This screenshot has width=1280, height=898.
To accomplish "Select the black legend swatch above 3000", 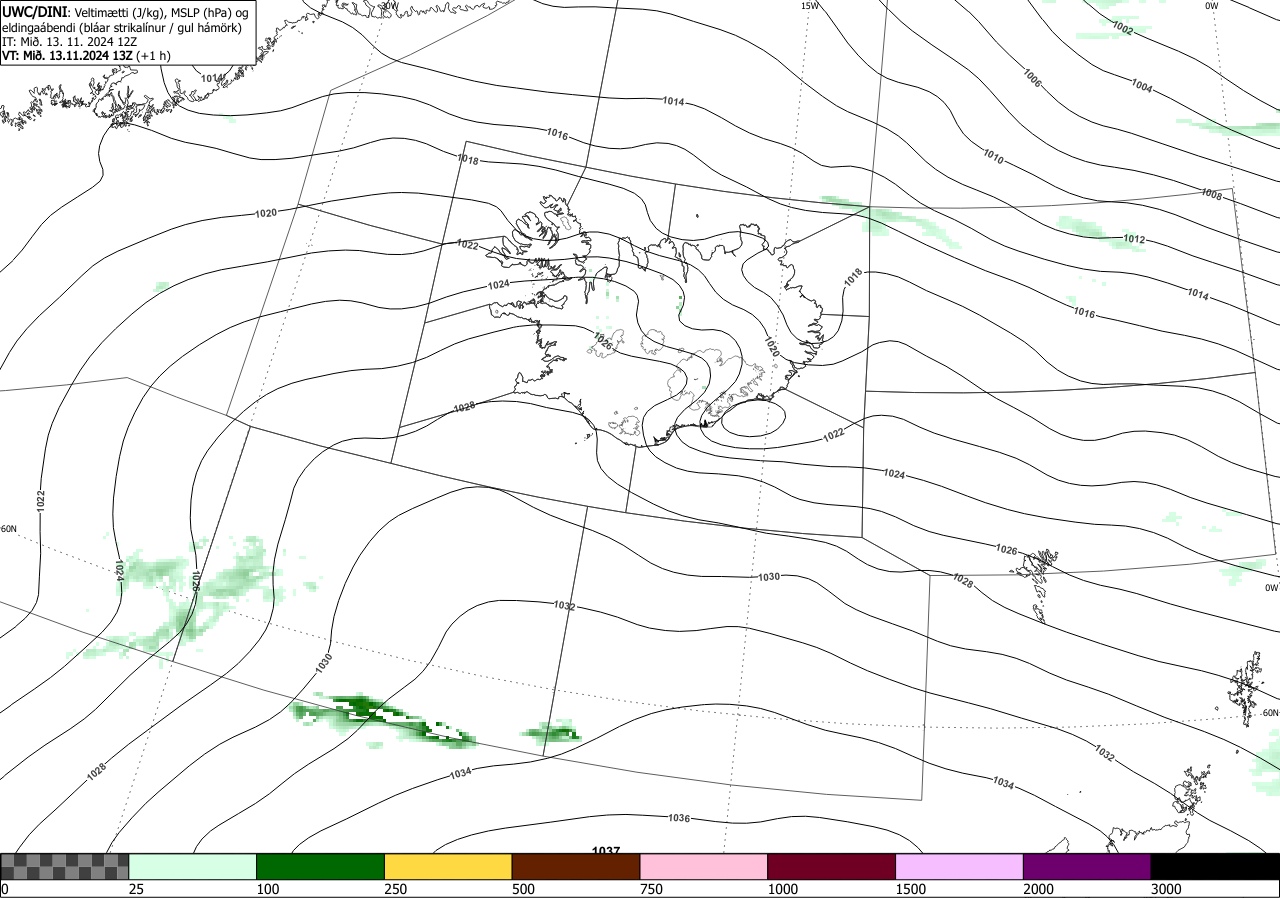I will tap(1215, 866).
